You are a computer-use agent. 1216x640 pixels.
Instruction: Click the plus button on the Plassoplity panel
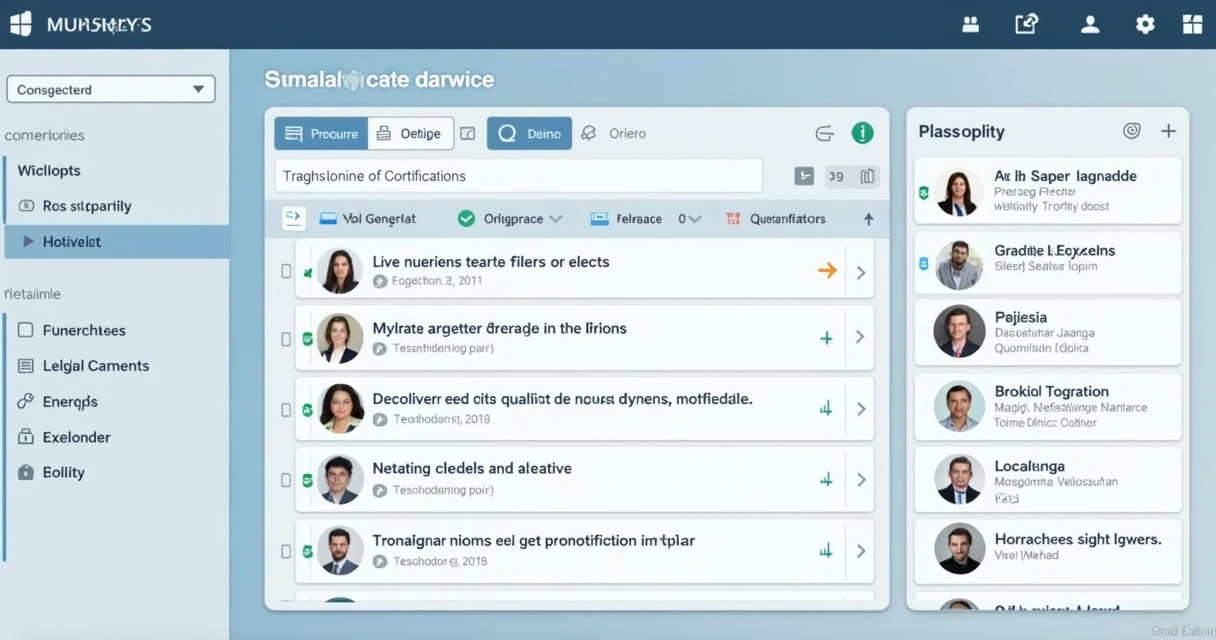point(1169,130)
